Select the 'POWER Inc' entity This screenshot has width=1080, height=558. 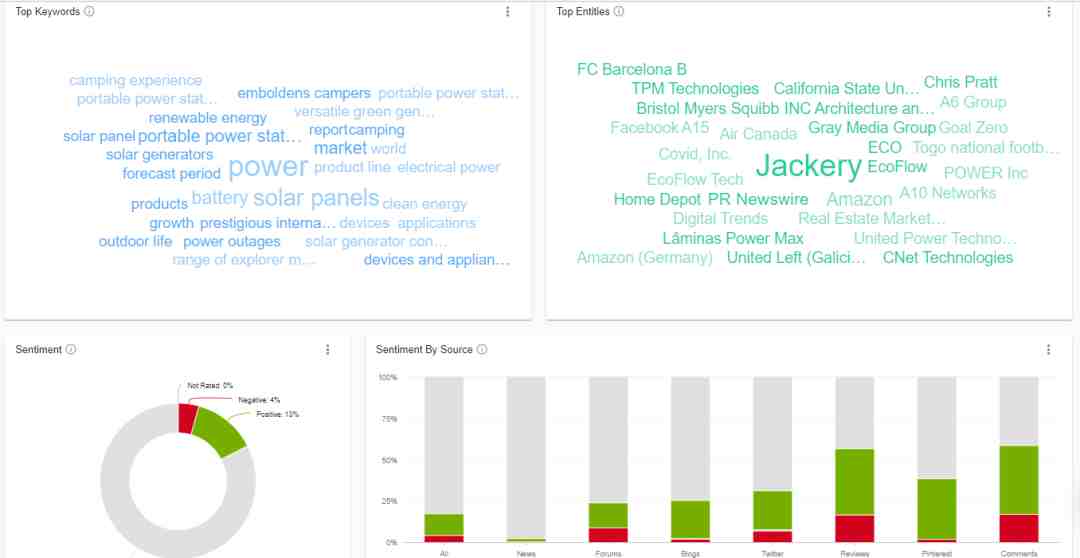pyautogui.click(x=986, y=173)
